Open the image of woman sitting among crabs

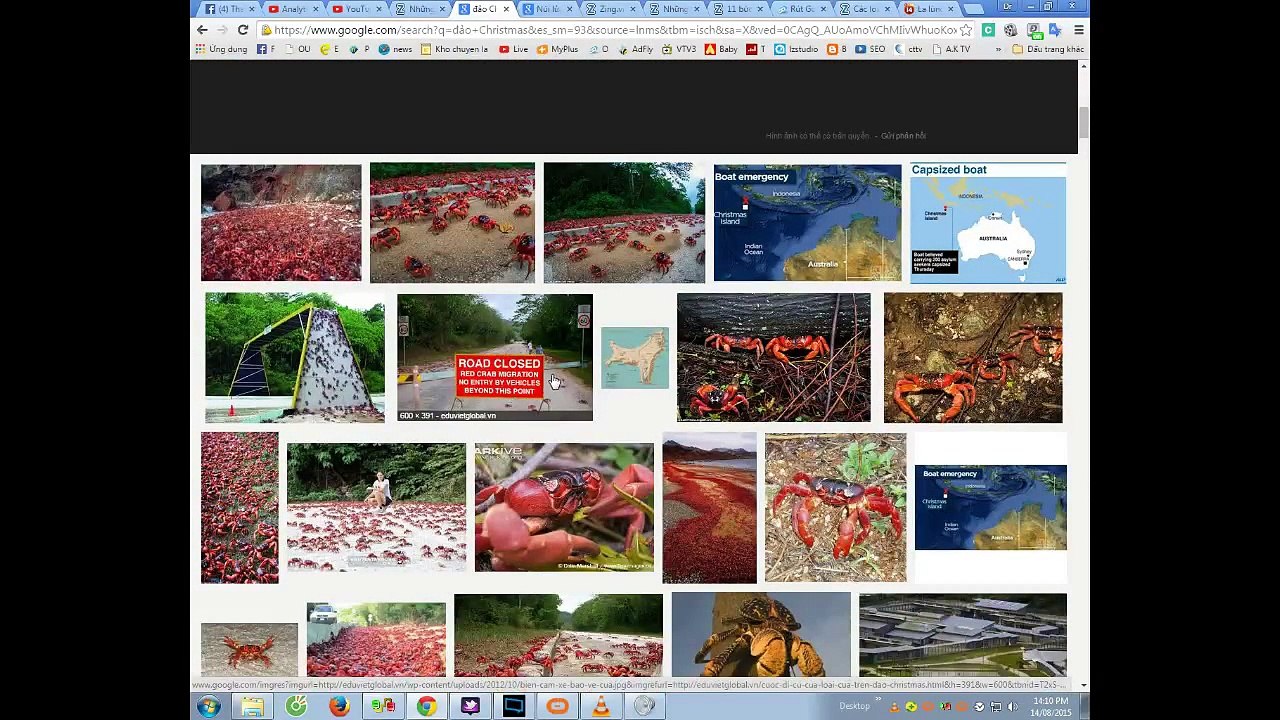[376, 507]
